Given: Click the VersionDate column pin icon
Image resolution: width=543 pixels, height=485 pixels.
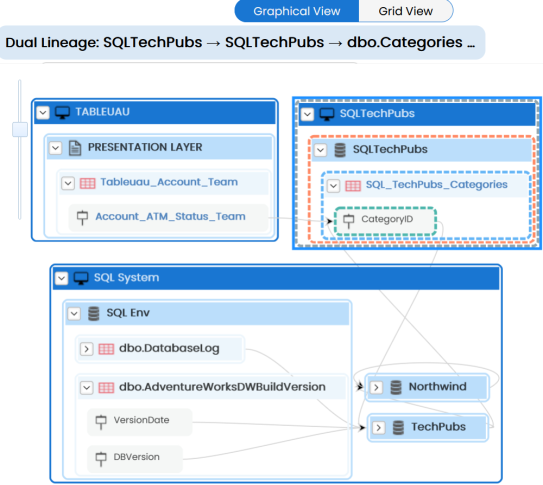Looking at the screenshot, I should pos(101,421).
